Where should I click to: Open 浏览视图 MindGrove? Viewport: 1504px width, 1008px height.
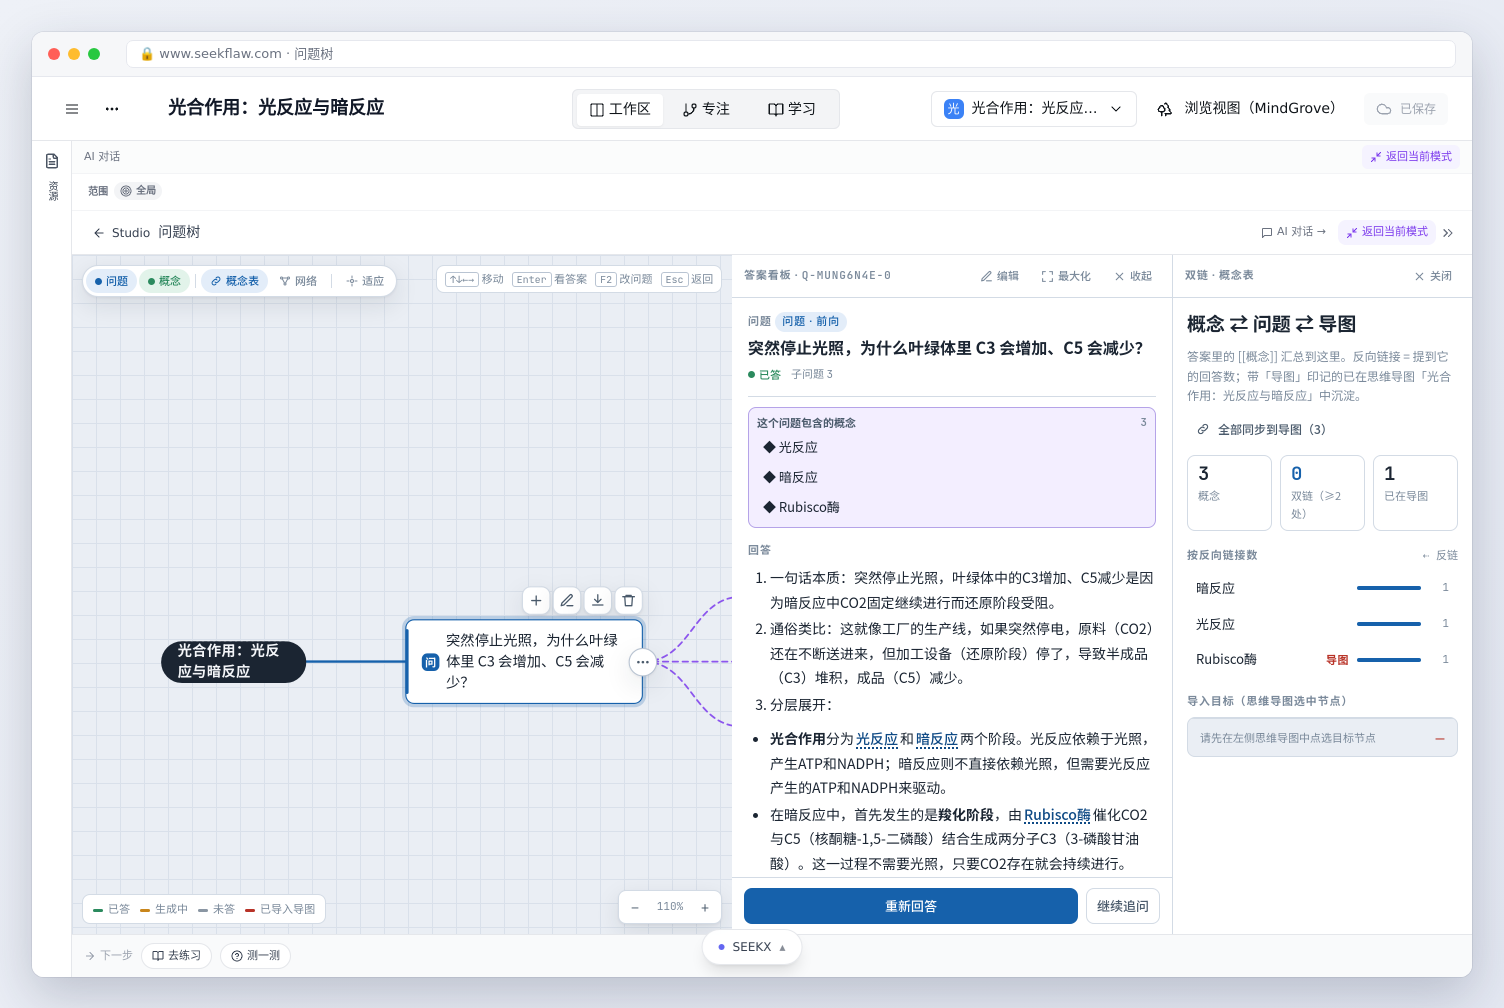pyautogui.click(x=1246, y=108)
